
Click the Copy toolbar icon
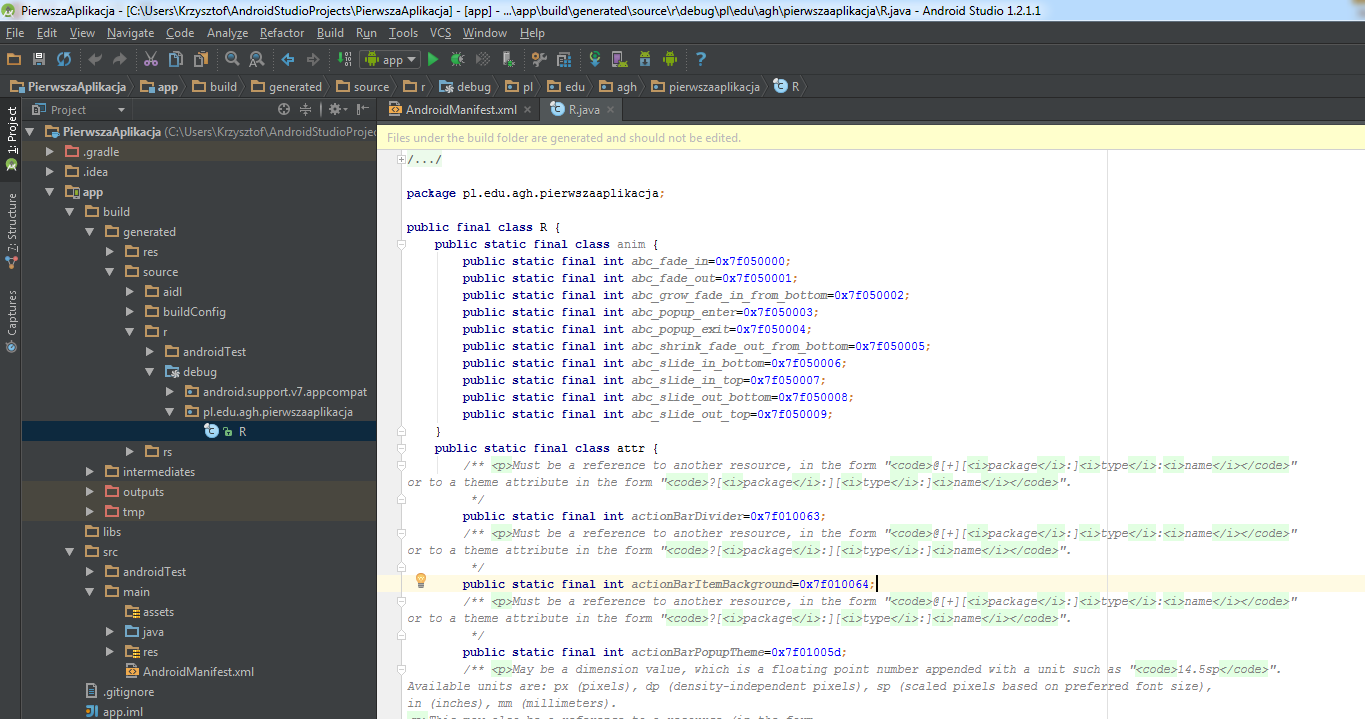176,60
